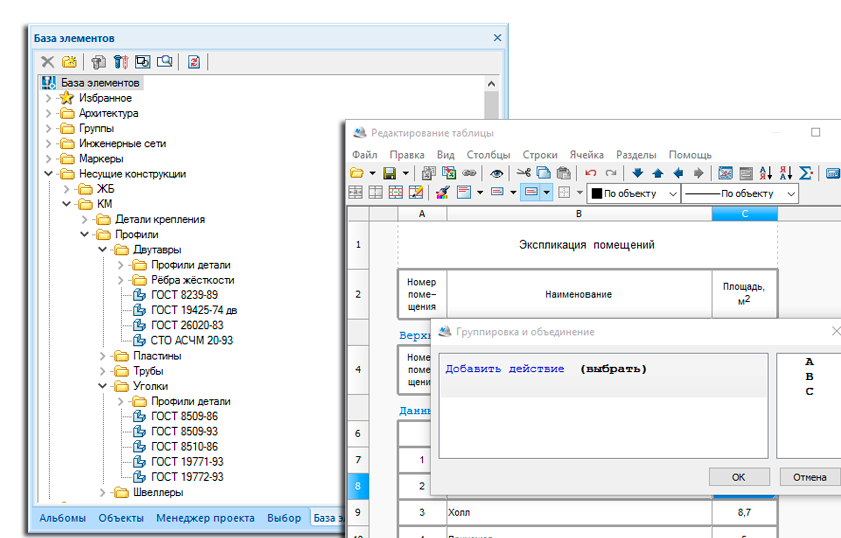The height and width of the screenshot is (538, 841).
Task: Open the Ячейка menu
Action: tap(587, 154)
